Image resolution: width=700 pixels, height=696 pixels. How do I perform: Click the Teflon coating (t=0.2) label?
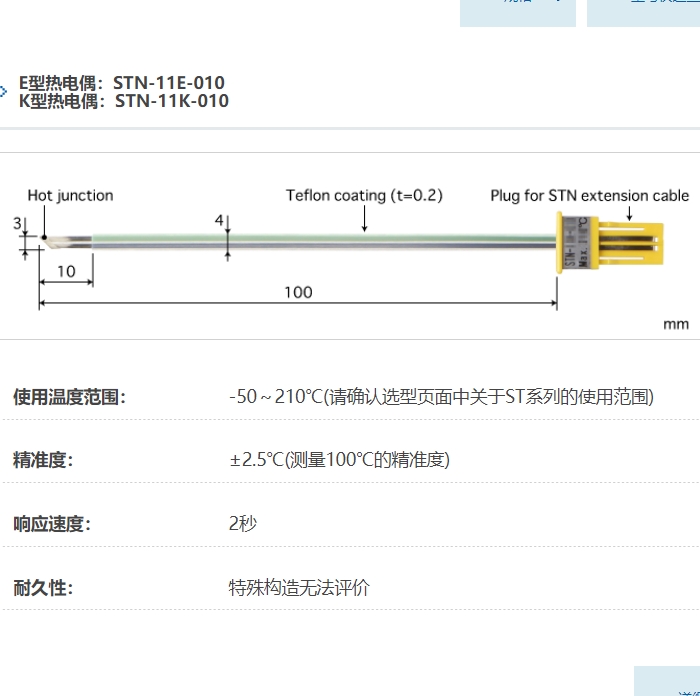click(364, 196)
